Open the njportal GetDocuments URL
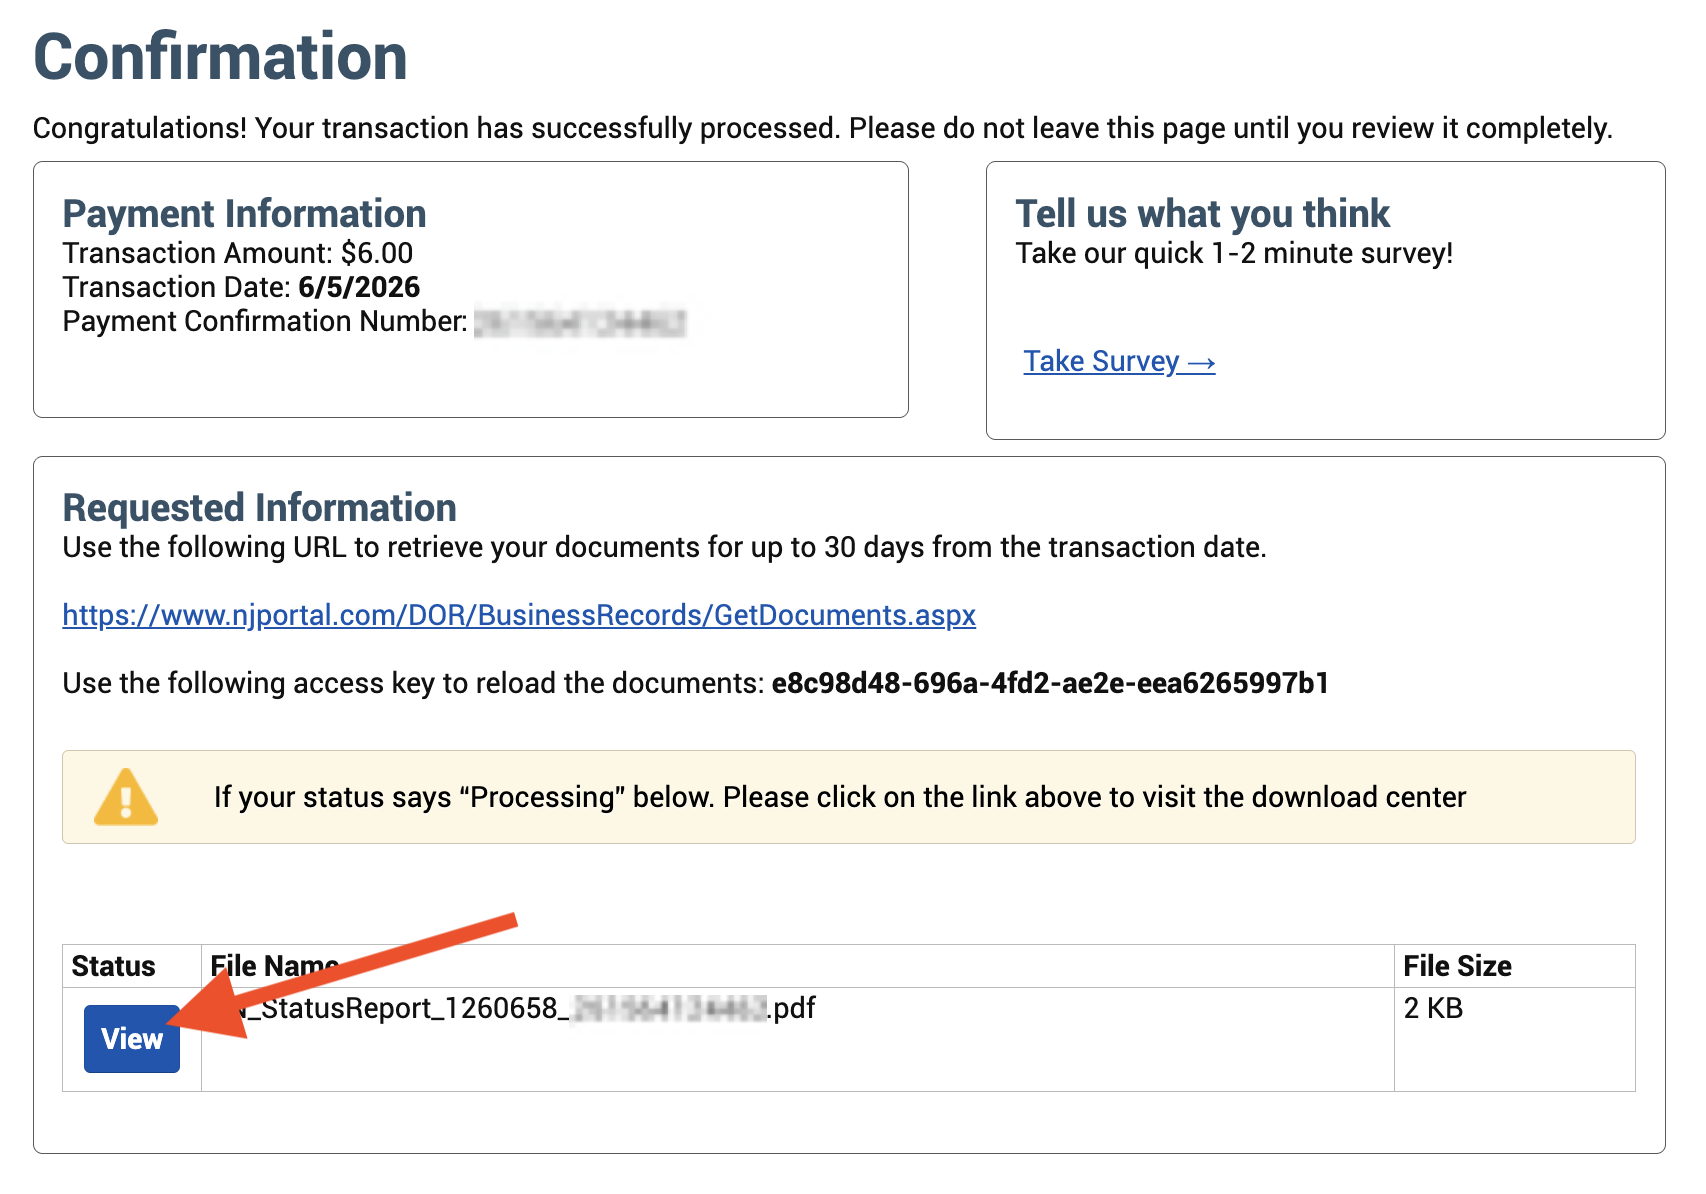Viewport: 1706px width, 1194px height. [x=519, y=614]
